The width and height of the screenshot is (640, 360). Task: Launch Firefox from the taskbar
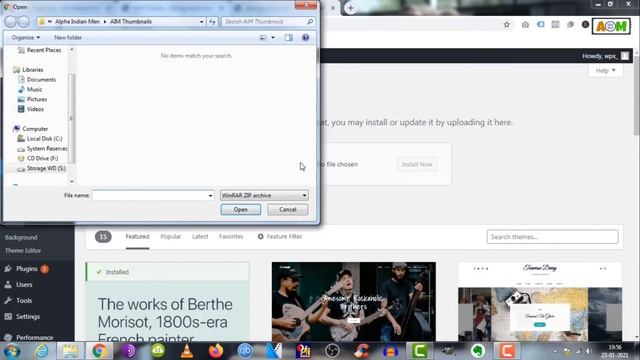(x=216, y=351)
